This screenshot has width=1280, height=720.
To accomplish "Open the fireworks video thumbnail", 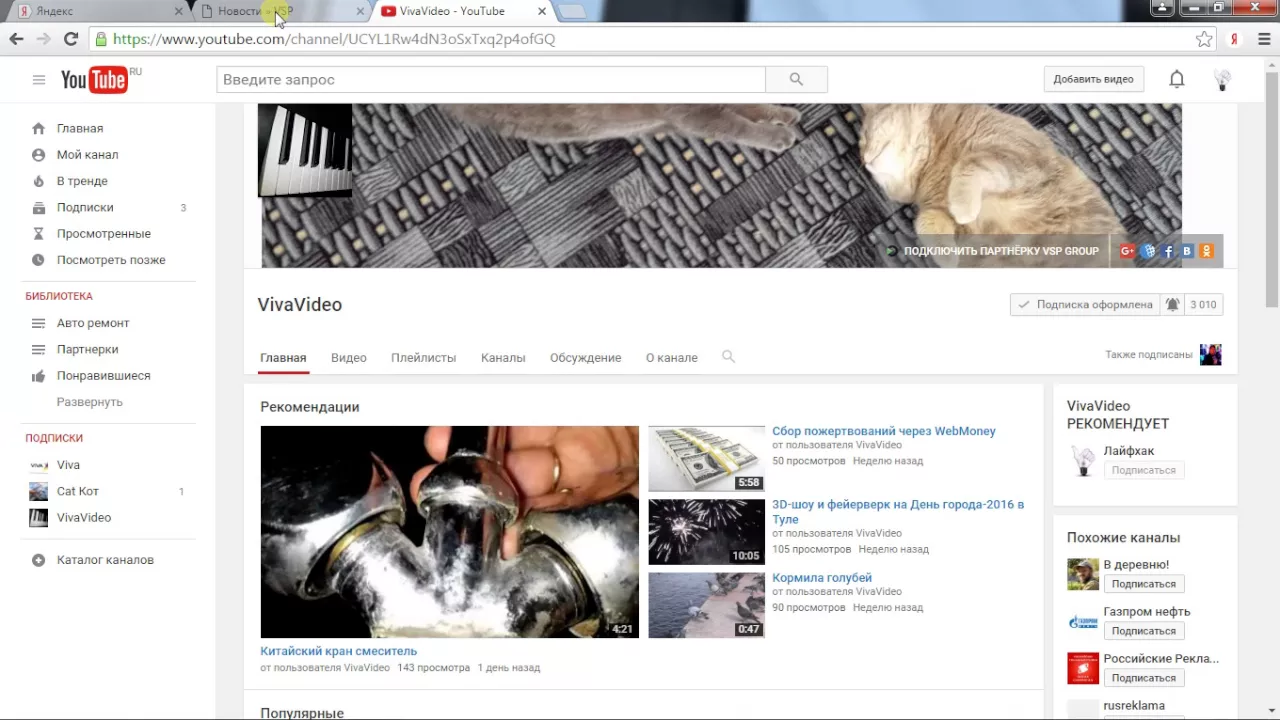I will (706, 532).
